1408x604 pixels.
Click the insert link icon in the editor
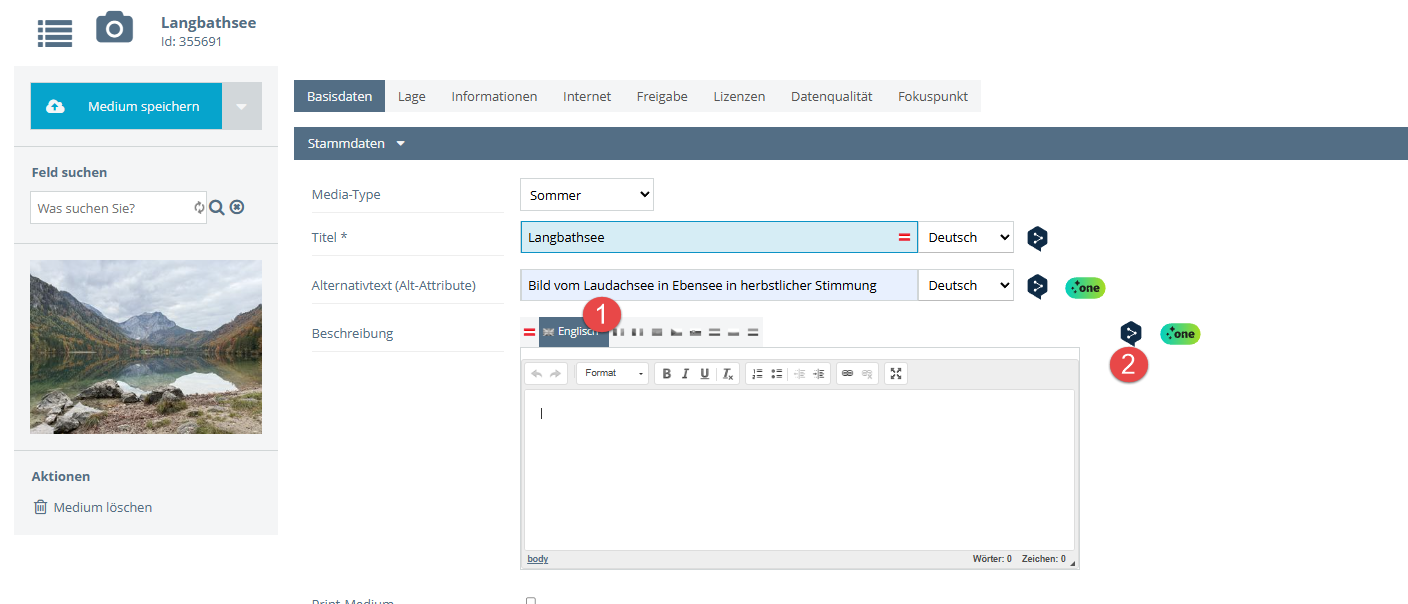coord(847,373)
